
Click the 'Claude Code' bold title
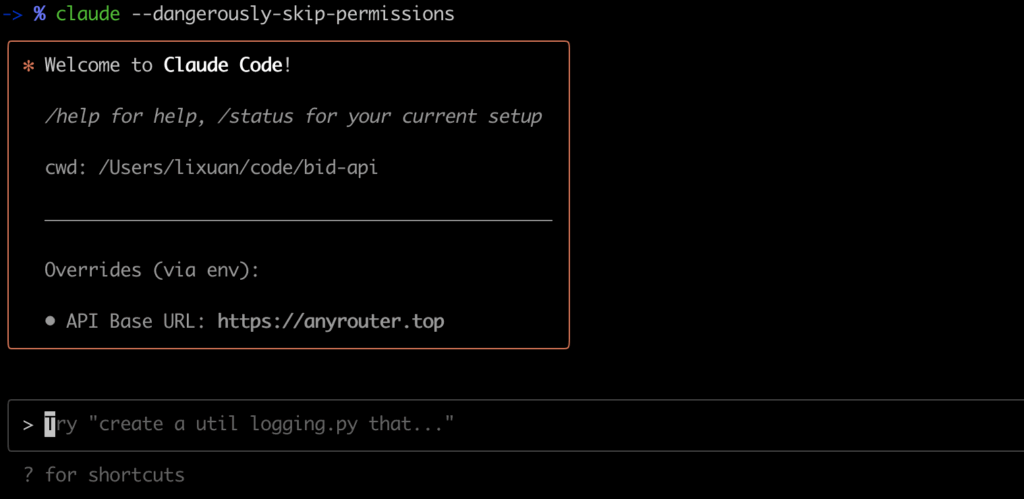click(223, 65)
